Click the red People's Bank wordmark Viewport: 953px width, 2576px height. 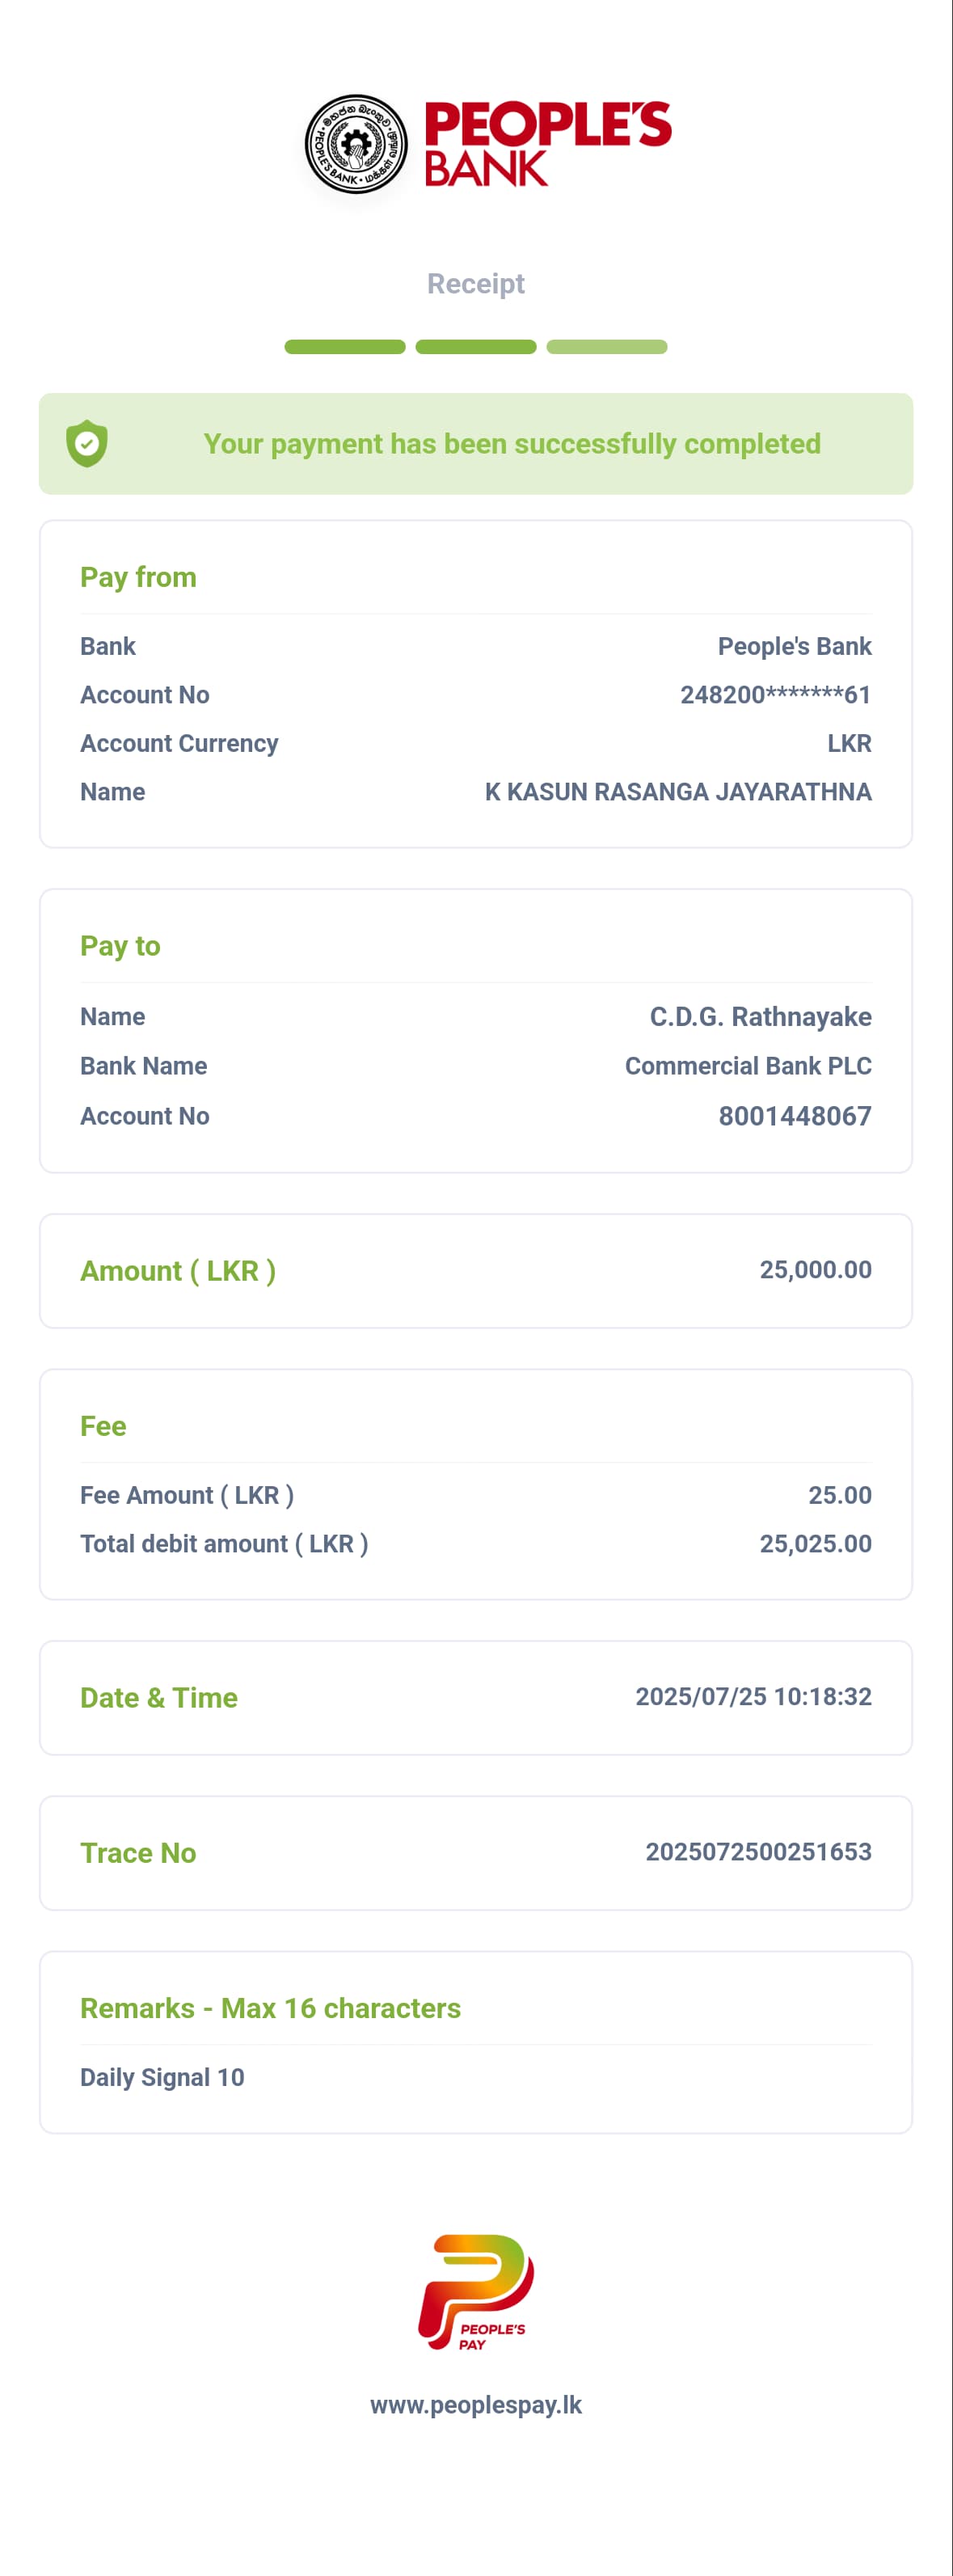546,143
